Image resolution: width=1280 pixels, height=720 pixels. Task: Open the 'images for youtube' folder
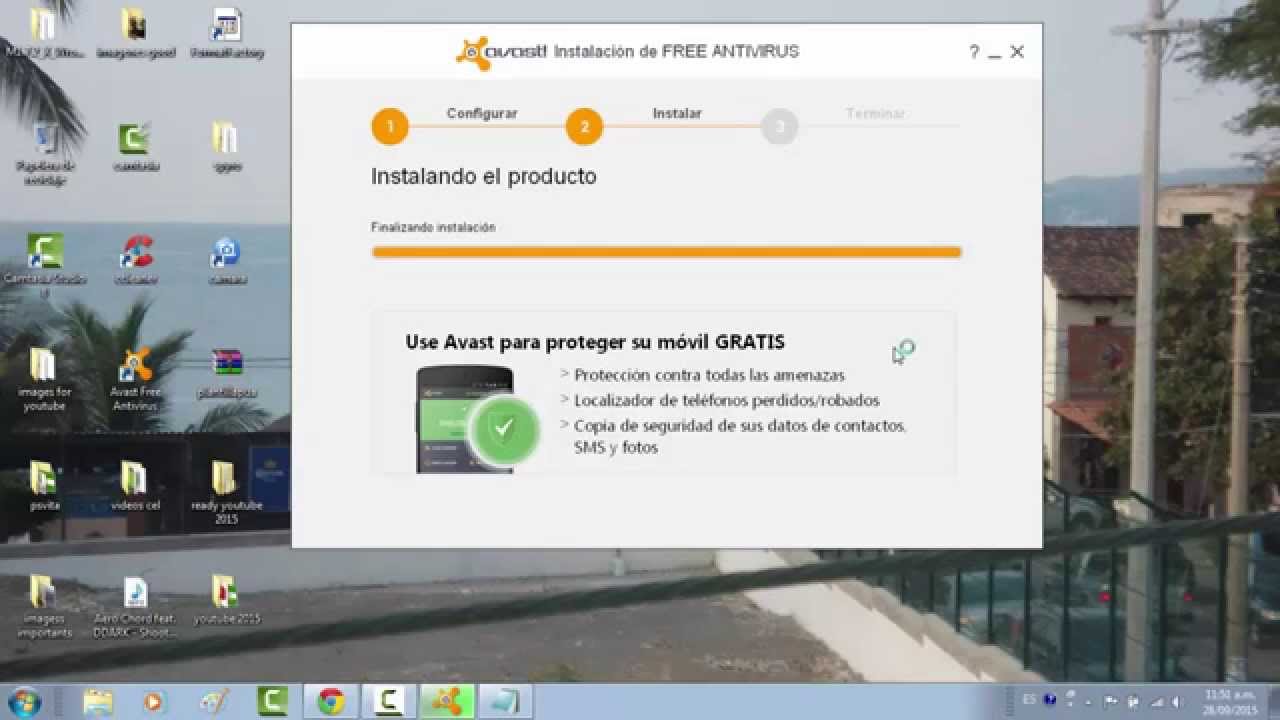43,379
